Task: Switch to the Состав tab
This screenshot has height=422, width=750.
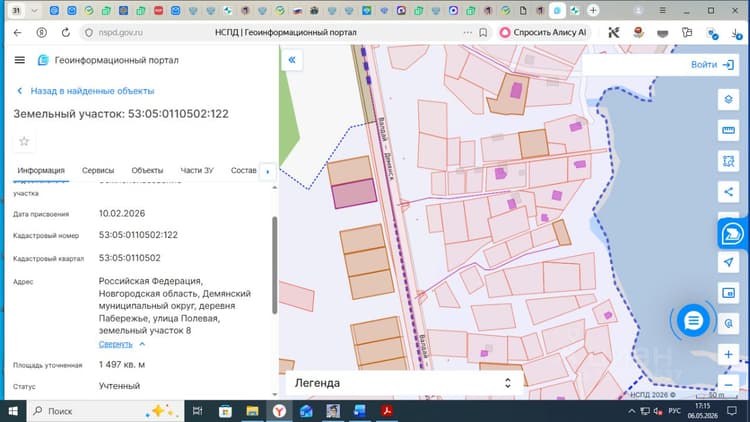Action: coord(243,170)
